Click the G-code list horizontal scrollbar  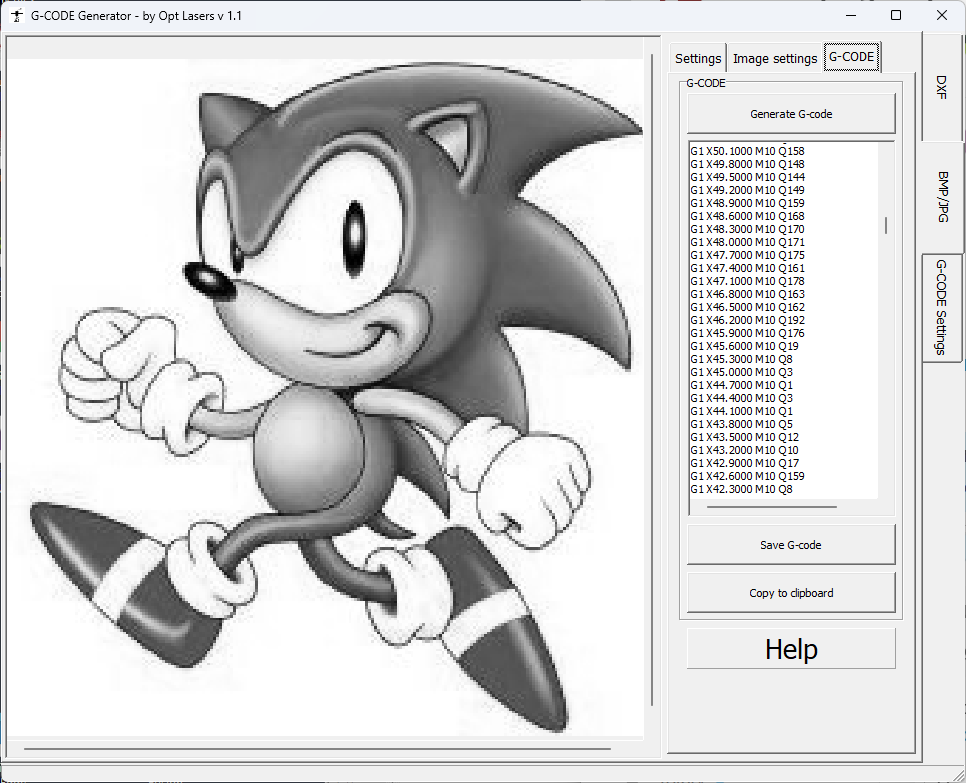click(x=771, y=507)
